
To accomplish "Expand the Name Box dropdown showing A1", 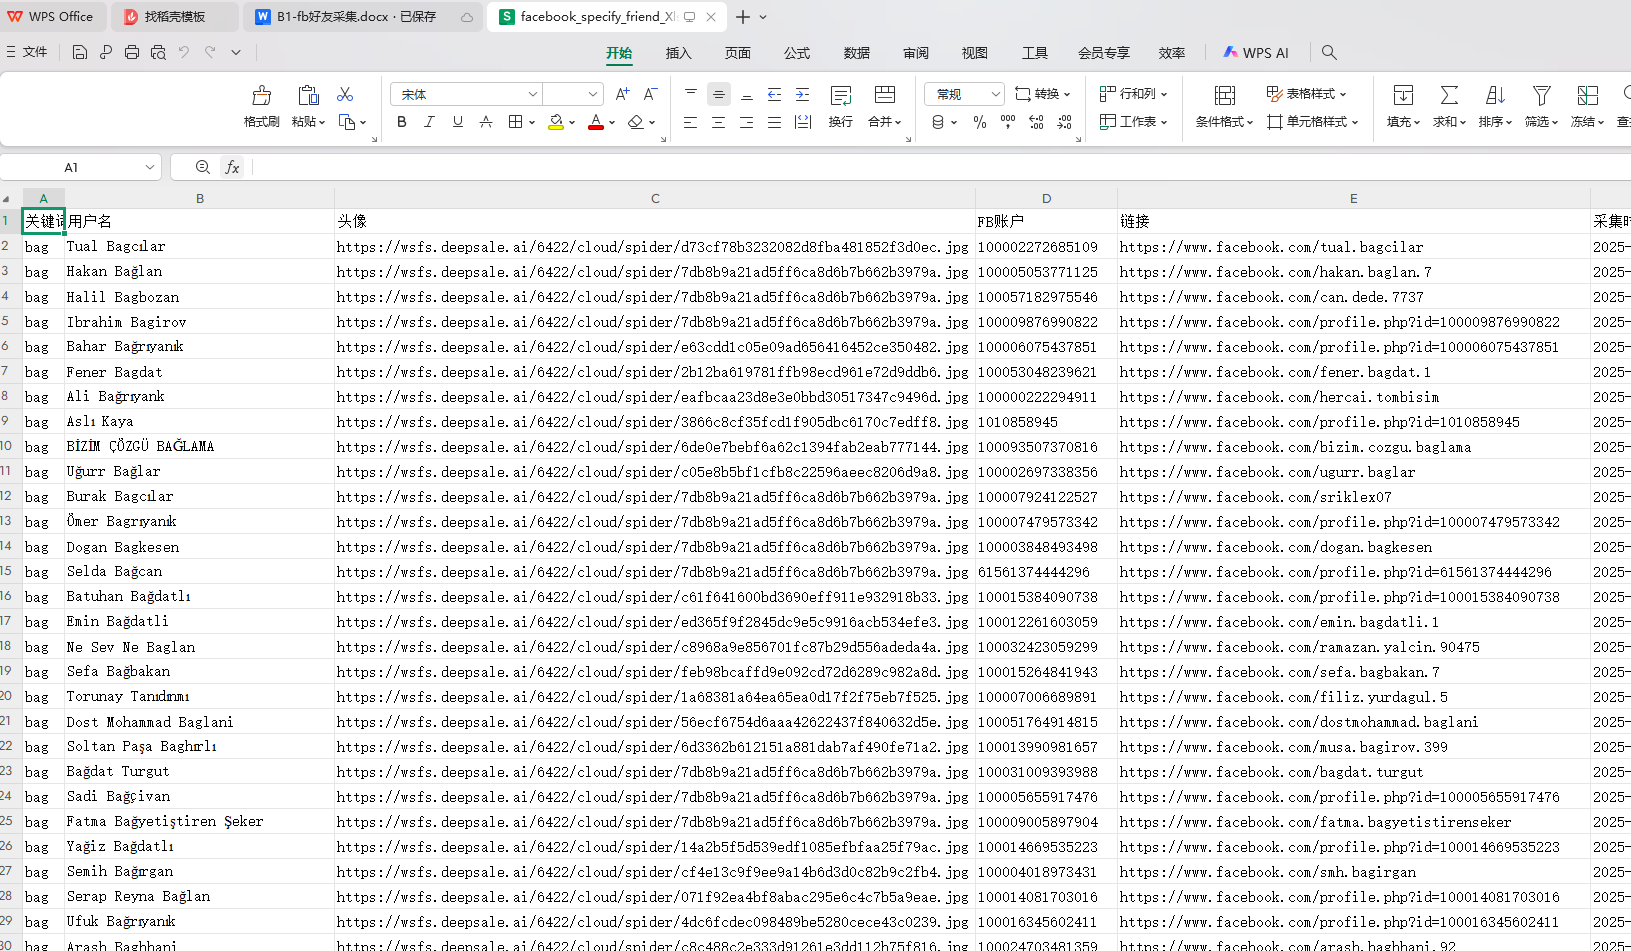I will [149, 167].
